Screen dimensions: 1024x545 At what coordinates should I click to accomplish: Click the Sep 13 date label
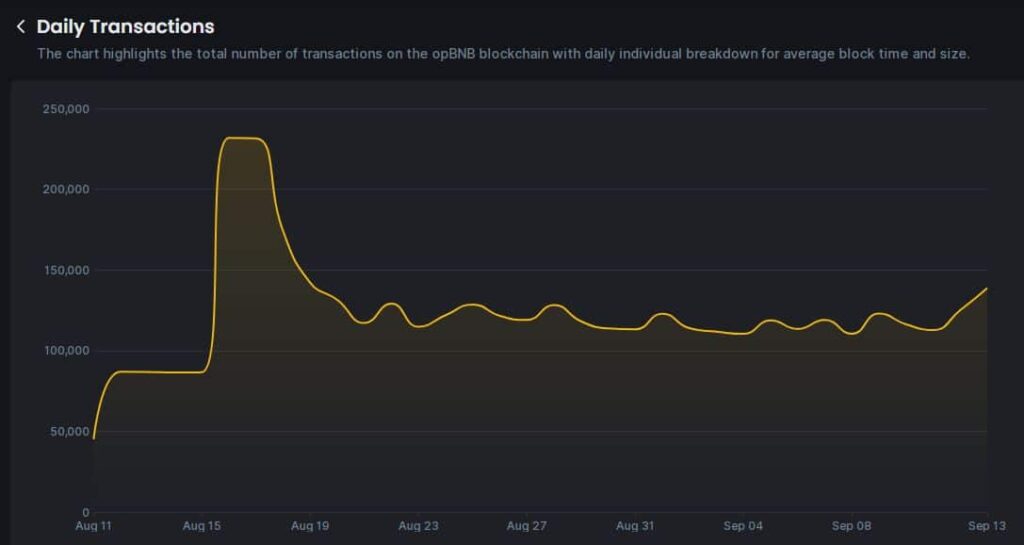987,525
